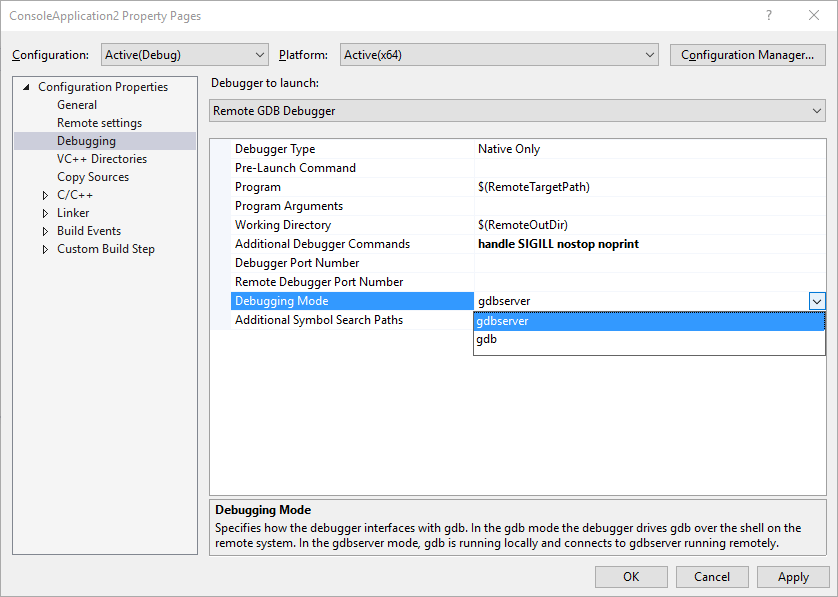Open Remote settings in the sidebar
Image resolution: width=838 pixels, height=597 pixels.
(96, 122)
